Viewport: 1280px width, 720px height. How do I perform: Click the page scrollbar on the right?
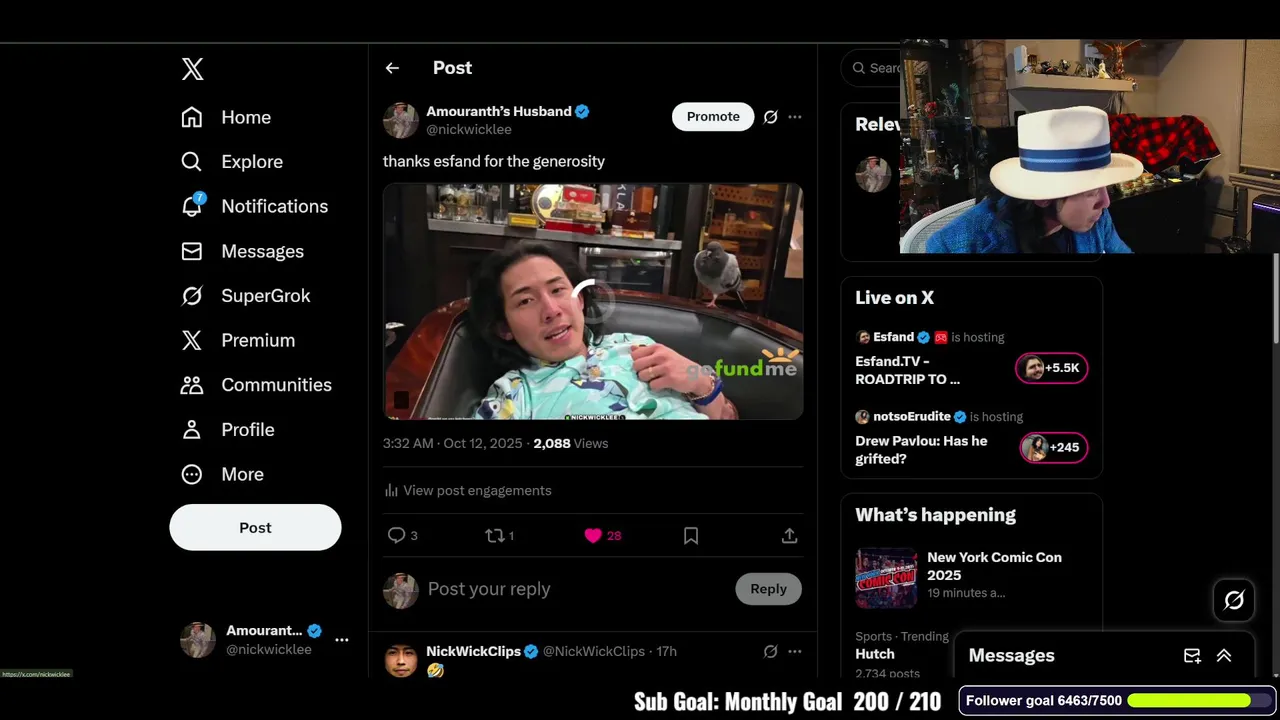tap(1275, 300)
